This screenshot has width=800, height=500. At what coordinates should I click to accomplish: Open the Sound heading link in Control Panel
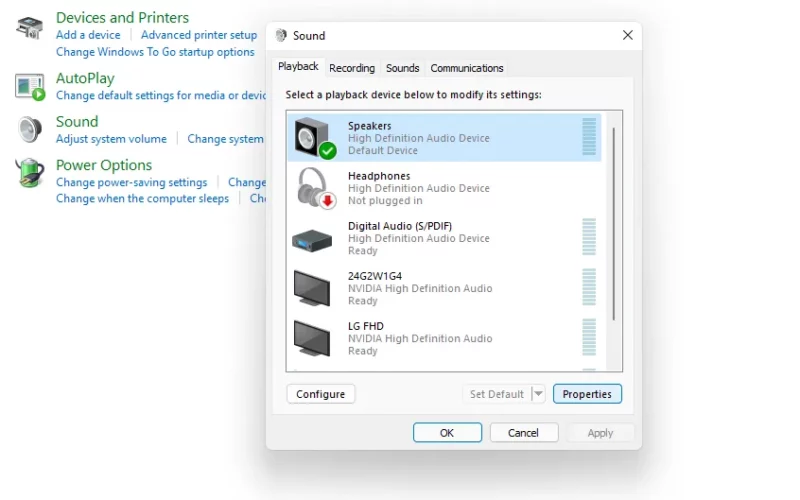77,121
